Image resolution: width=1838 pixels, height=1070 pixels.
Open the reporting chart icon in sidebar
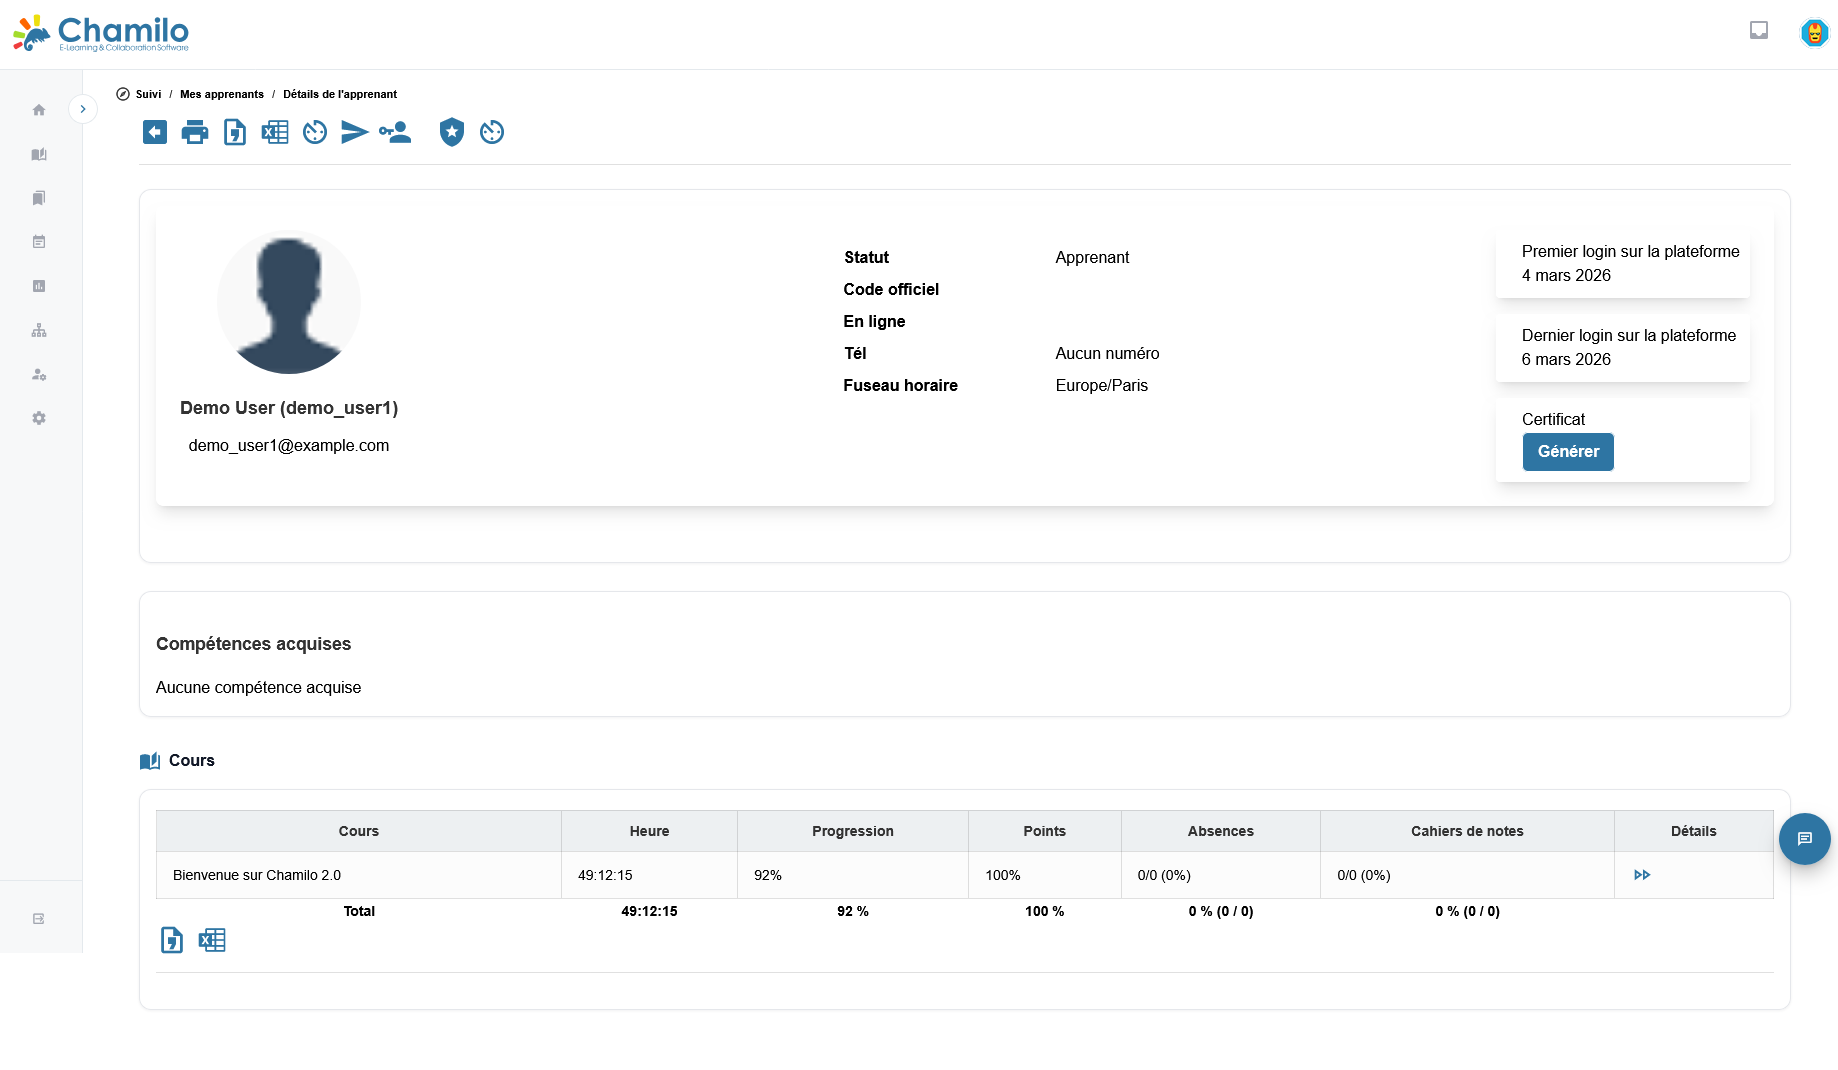click(x=39, y=286)
